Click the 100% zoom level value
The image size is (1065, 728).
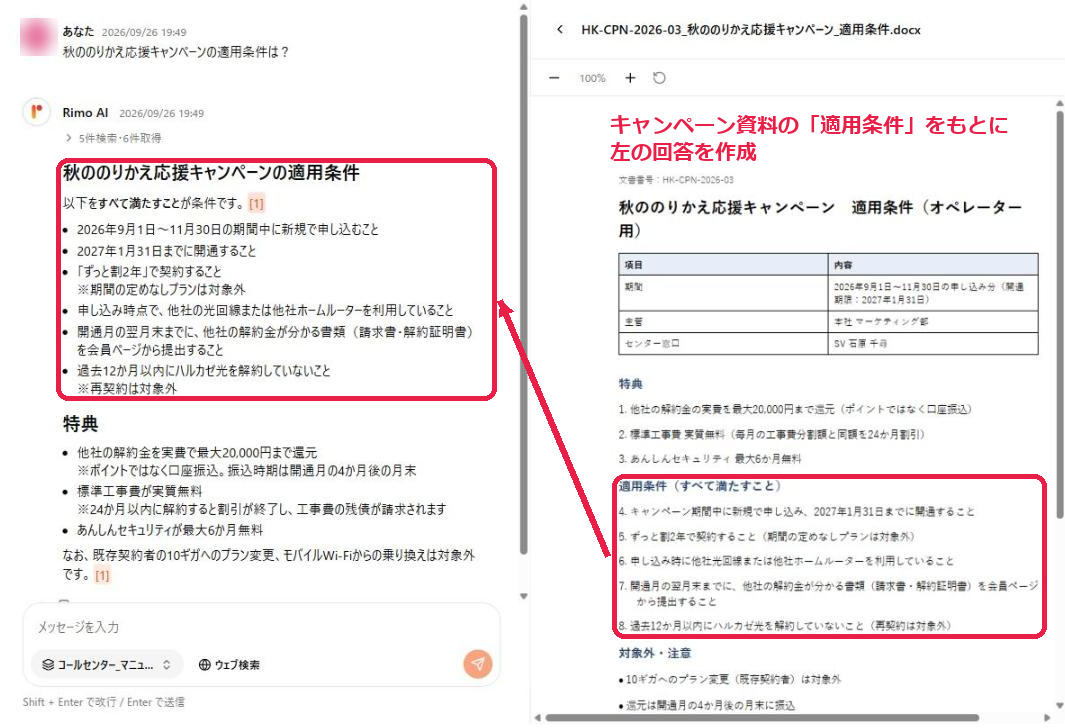pos(592,78)
